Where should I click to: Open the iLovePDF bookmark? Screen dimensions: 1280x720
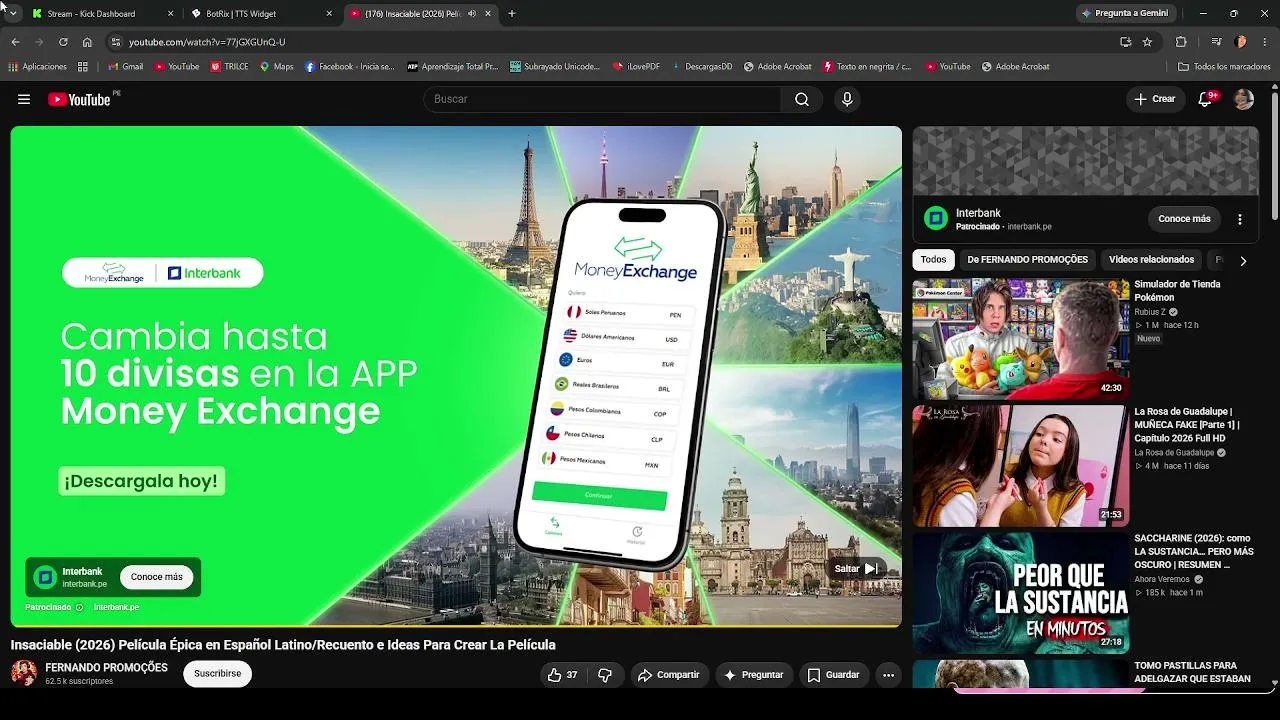click(636, 67)
